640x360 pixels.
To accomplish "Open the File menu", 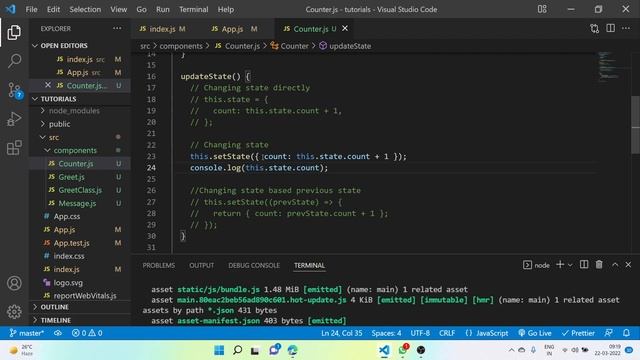I will (x=31, y=9).
